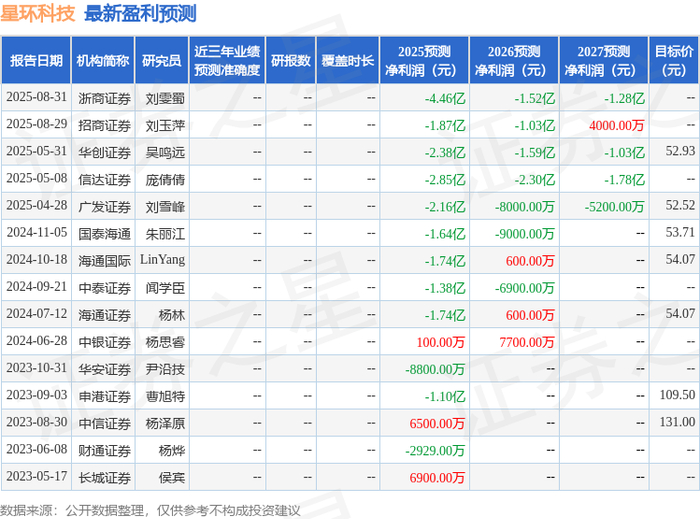Click the 研报数 column header

pos(291,61)
